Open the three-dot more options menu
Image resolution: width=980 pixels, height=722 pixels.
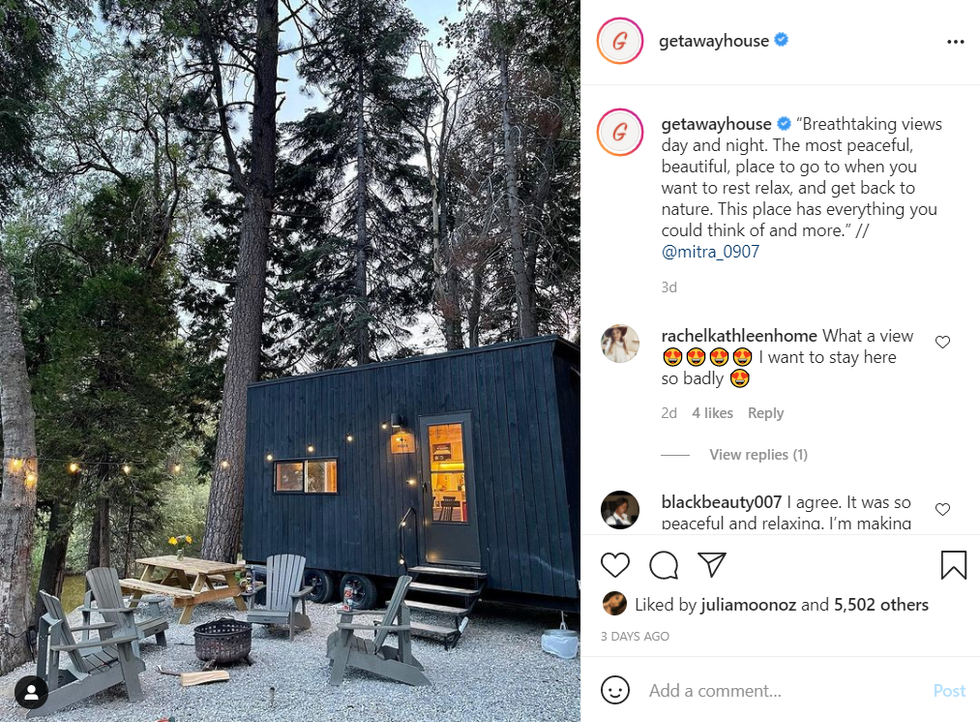tap(955, 42)
